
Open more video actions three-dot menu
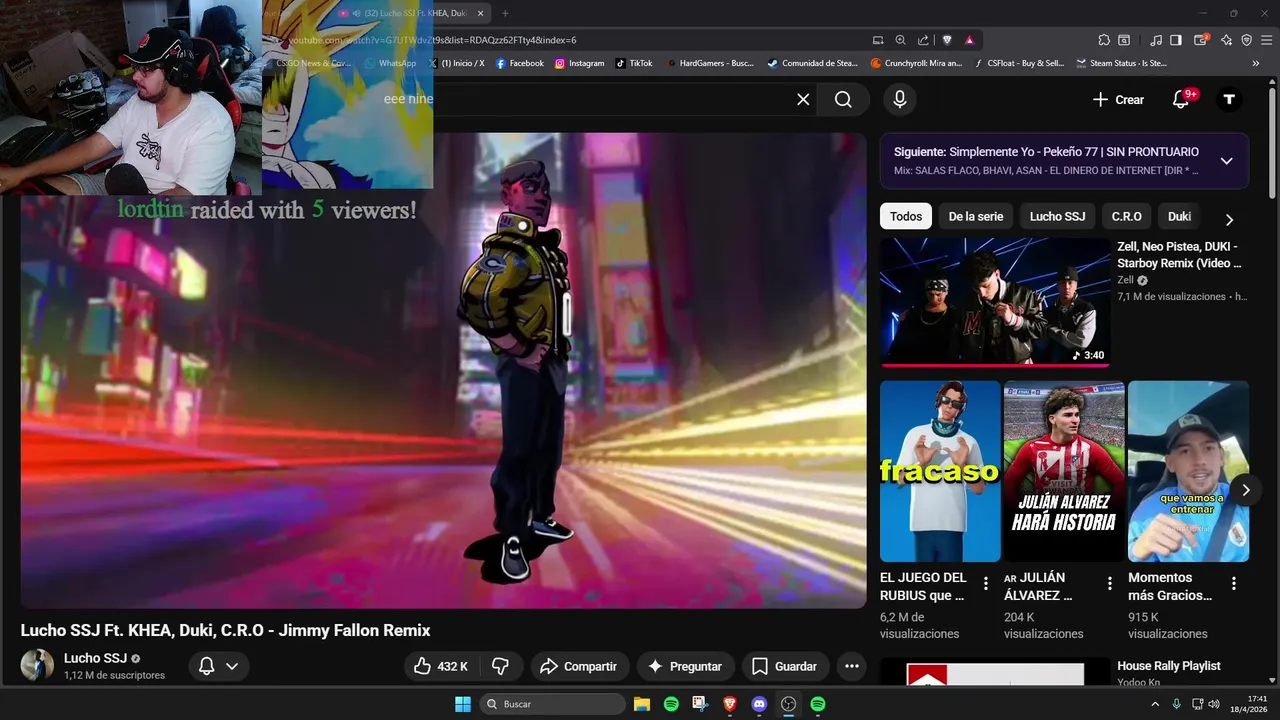(851, 666)
